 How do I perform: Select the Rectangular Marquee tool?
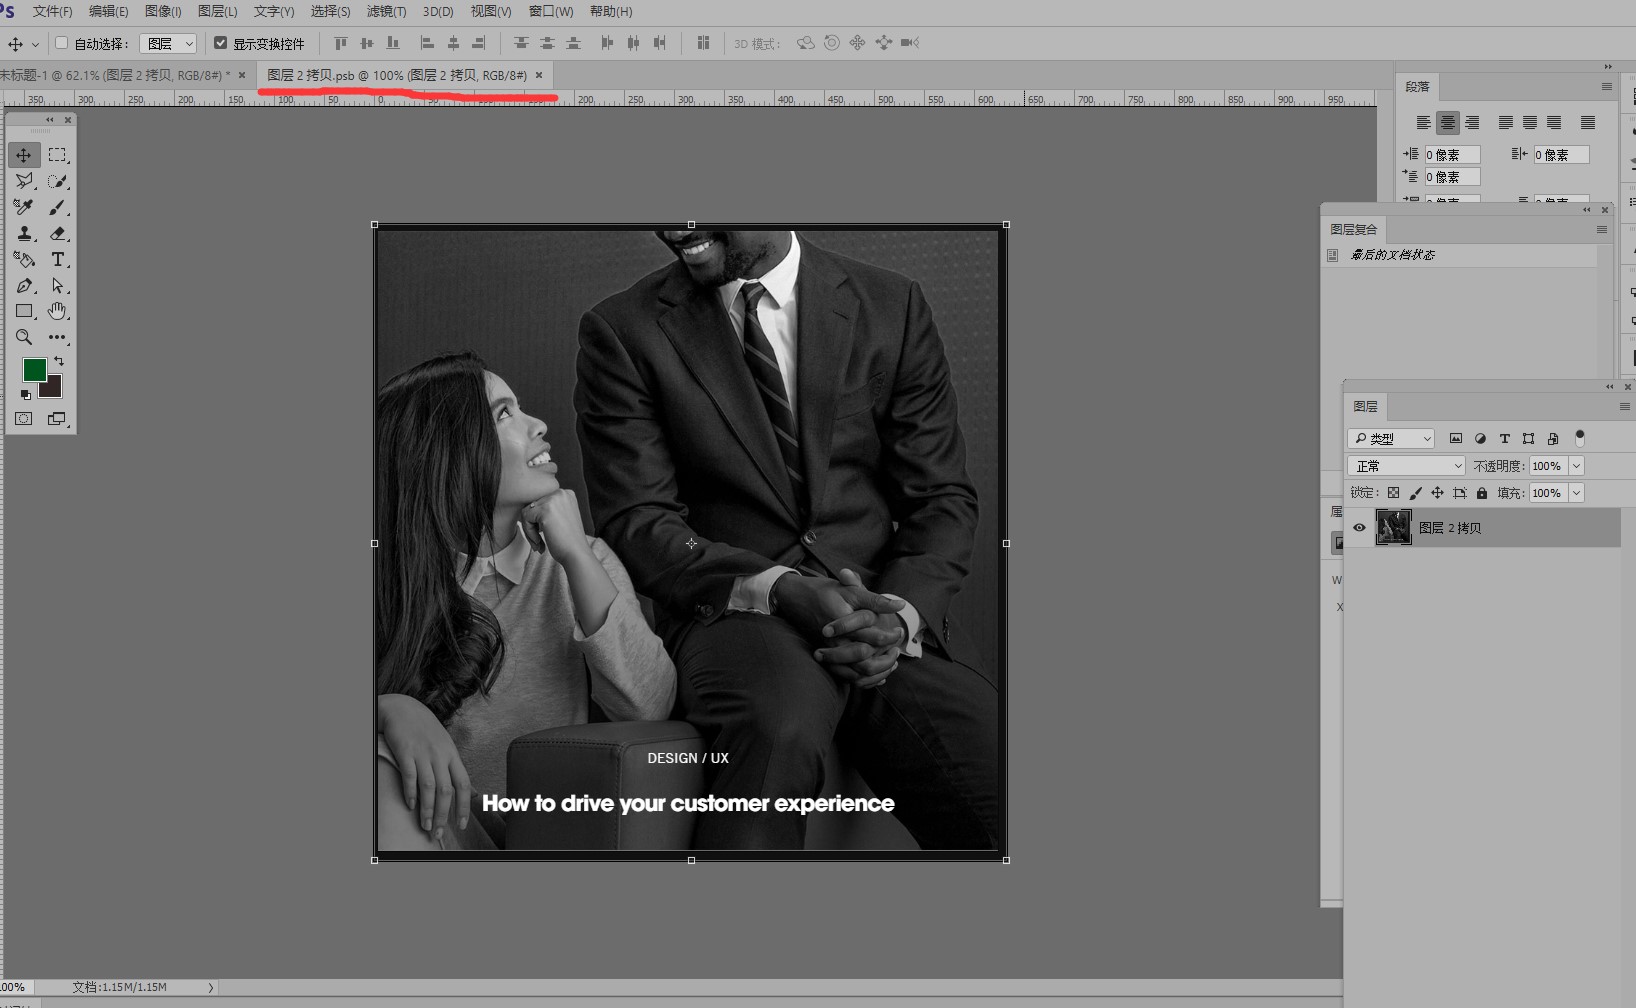(57, 155)
